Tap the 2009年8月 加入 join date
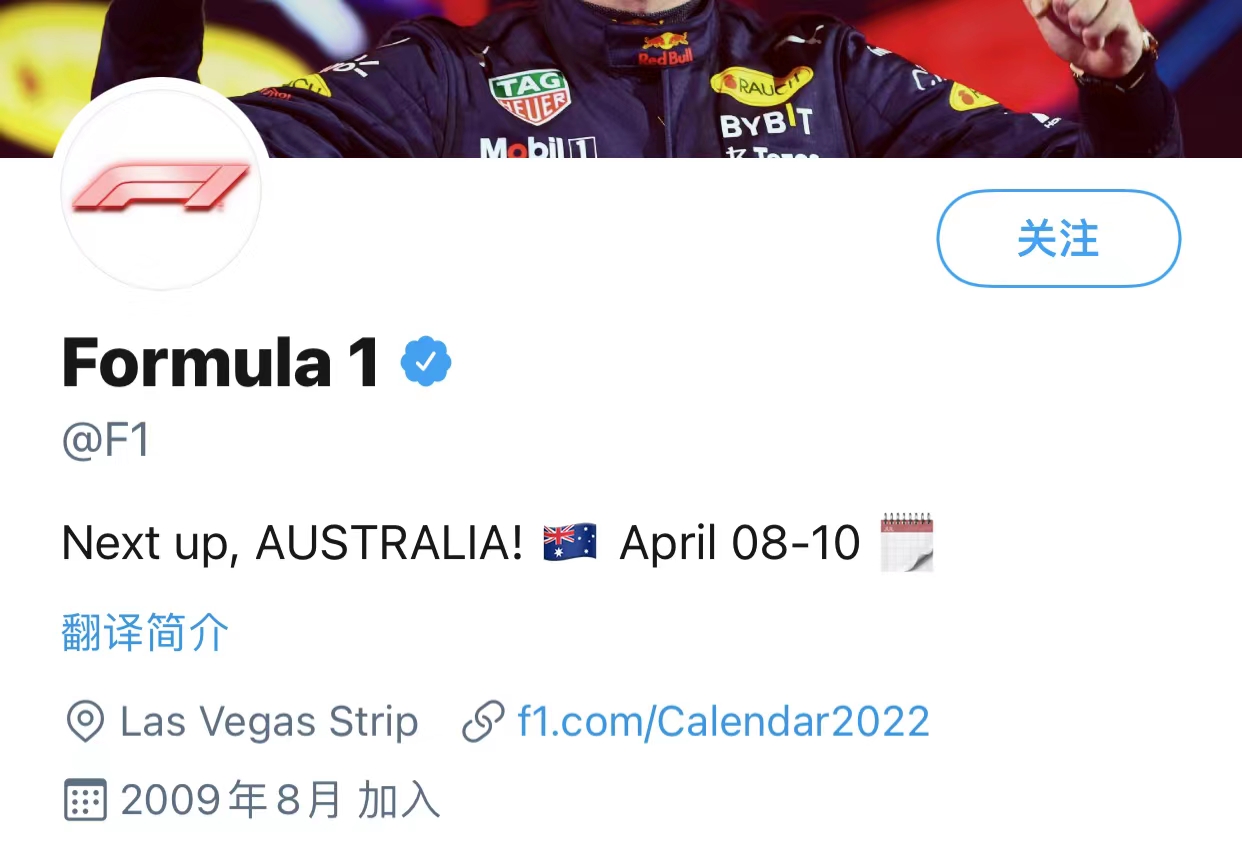Viewport: 1242px width, 863px height. click(280, 800)
